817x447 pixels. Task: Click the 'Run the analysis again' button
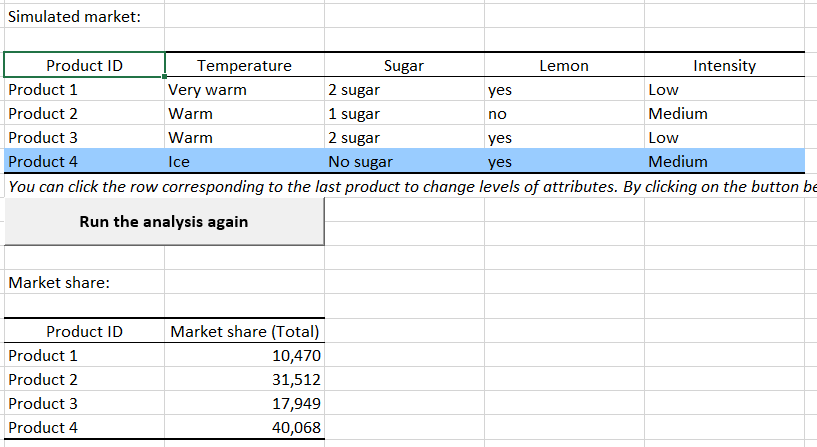tap(164, 221)
